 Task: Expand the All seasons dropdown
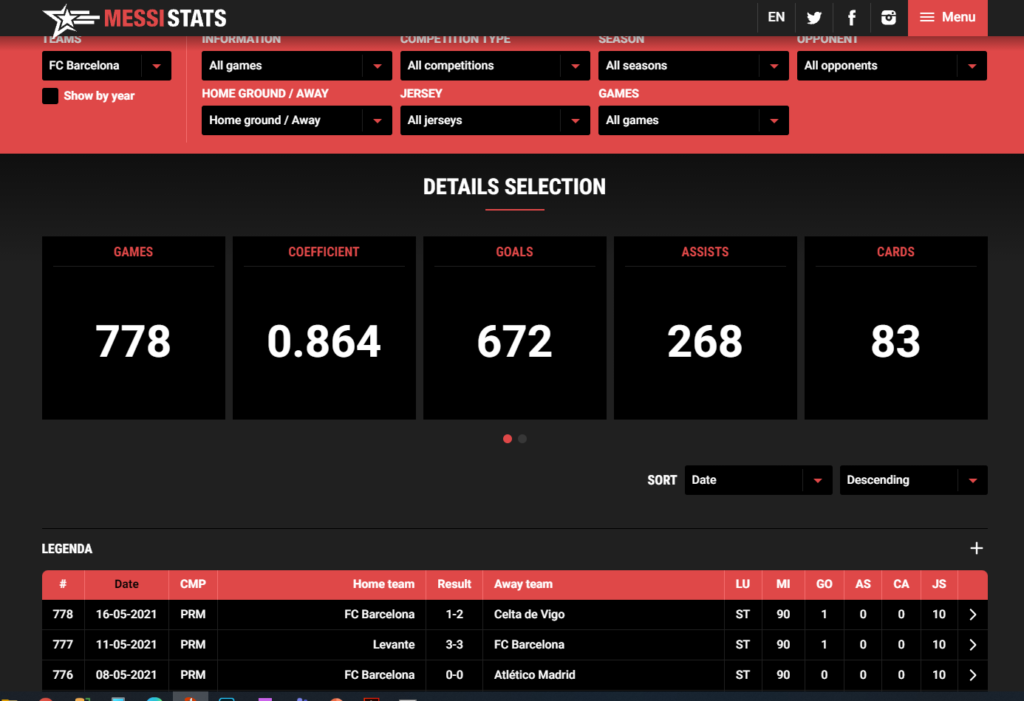pos(693,66)
